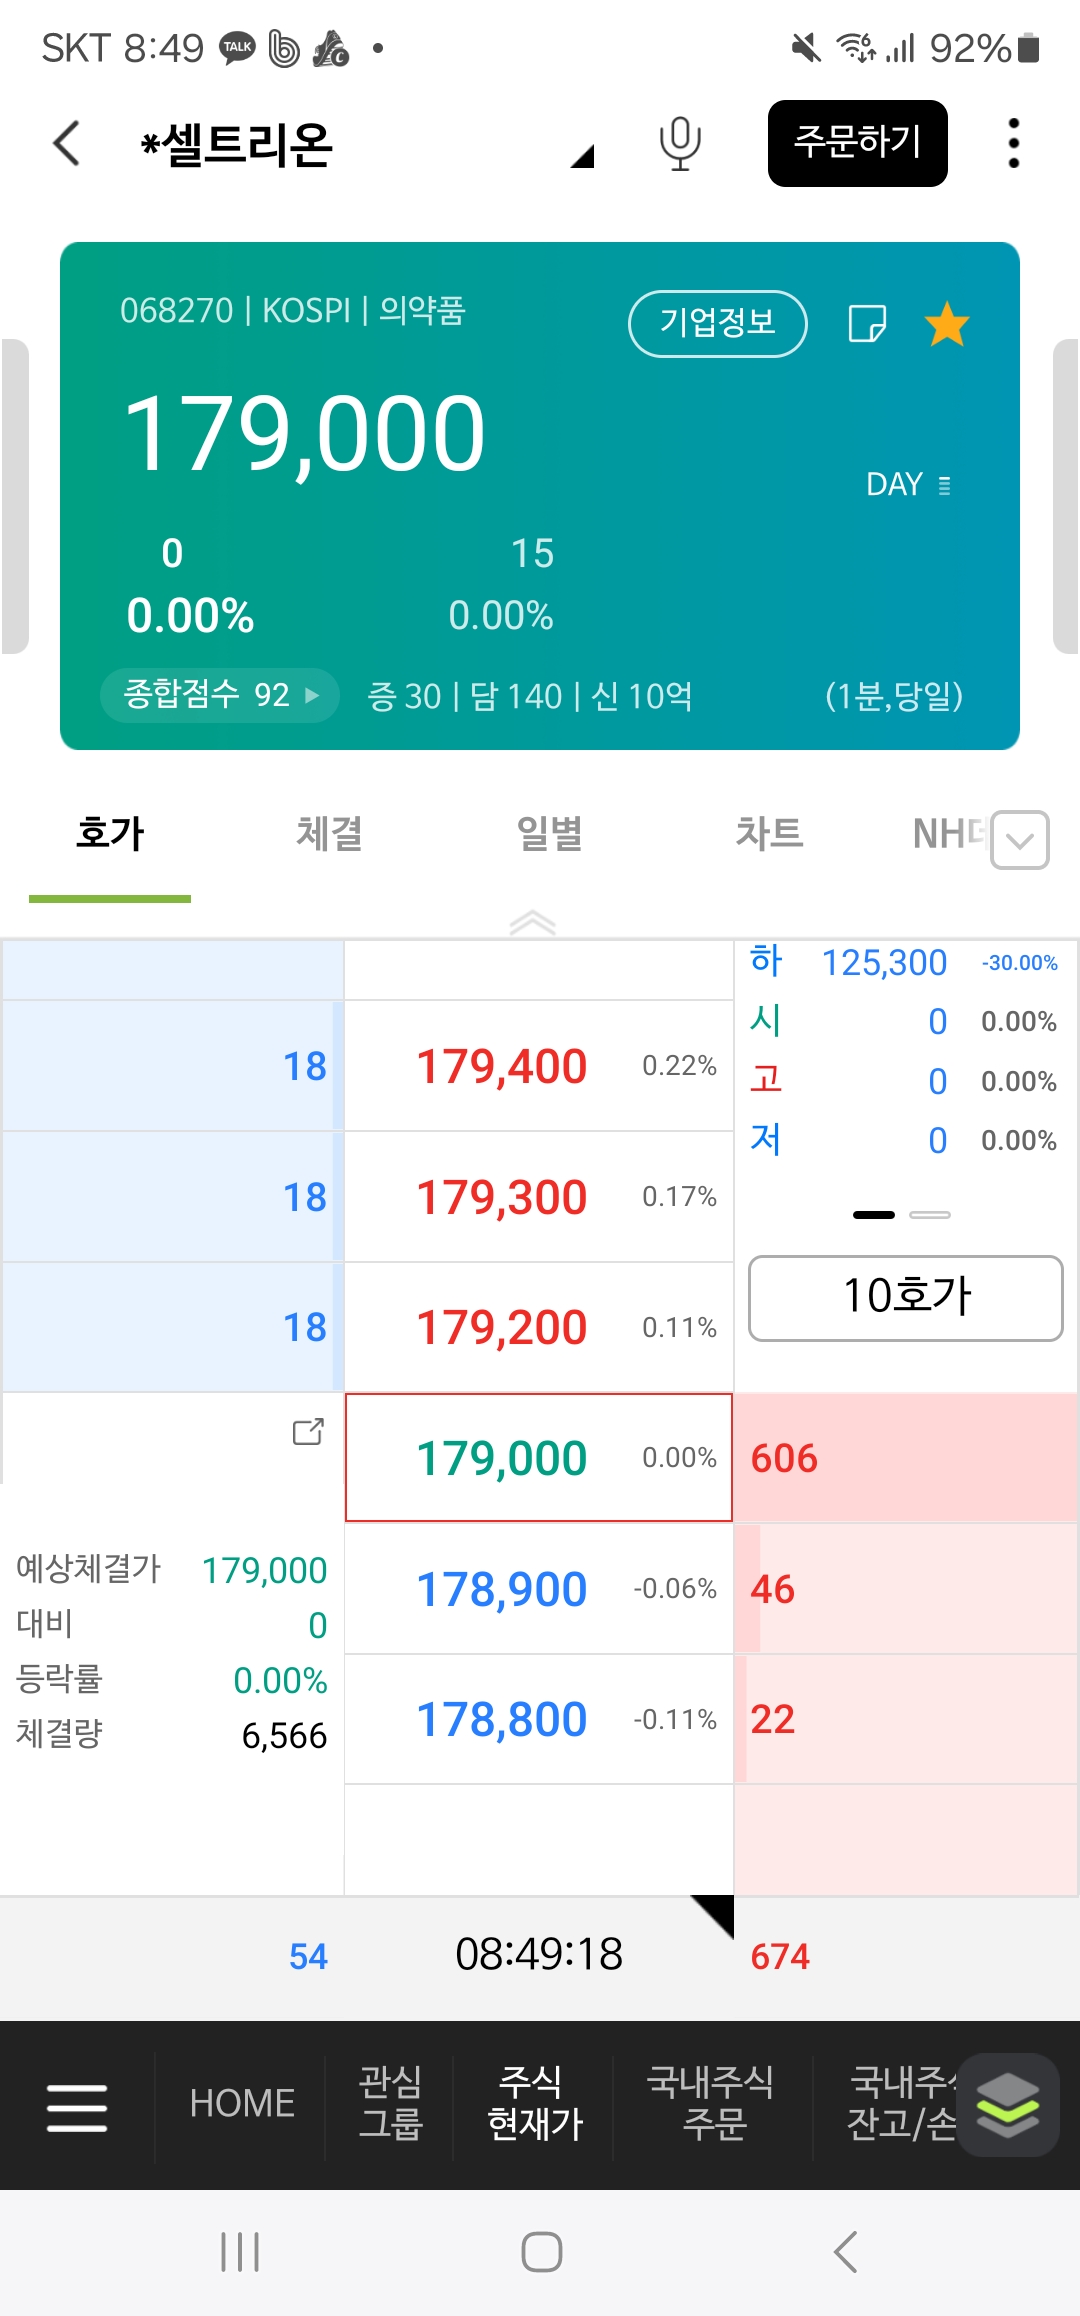1080x2316 pixels.
Task: Expand the tab list chevron box
Action: point(1020,840)
